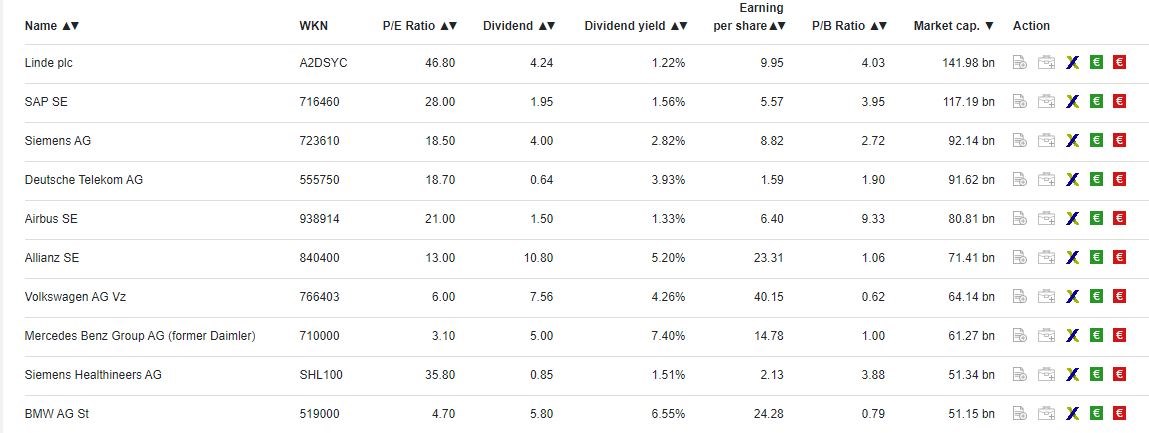1149x433 pixels.
Task: Click the Xetra X icon for Airbus SE
Action: coord(1072,219)
